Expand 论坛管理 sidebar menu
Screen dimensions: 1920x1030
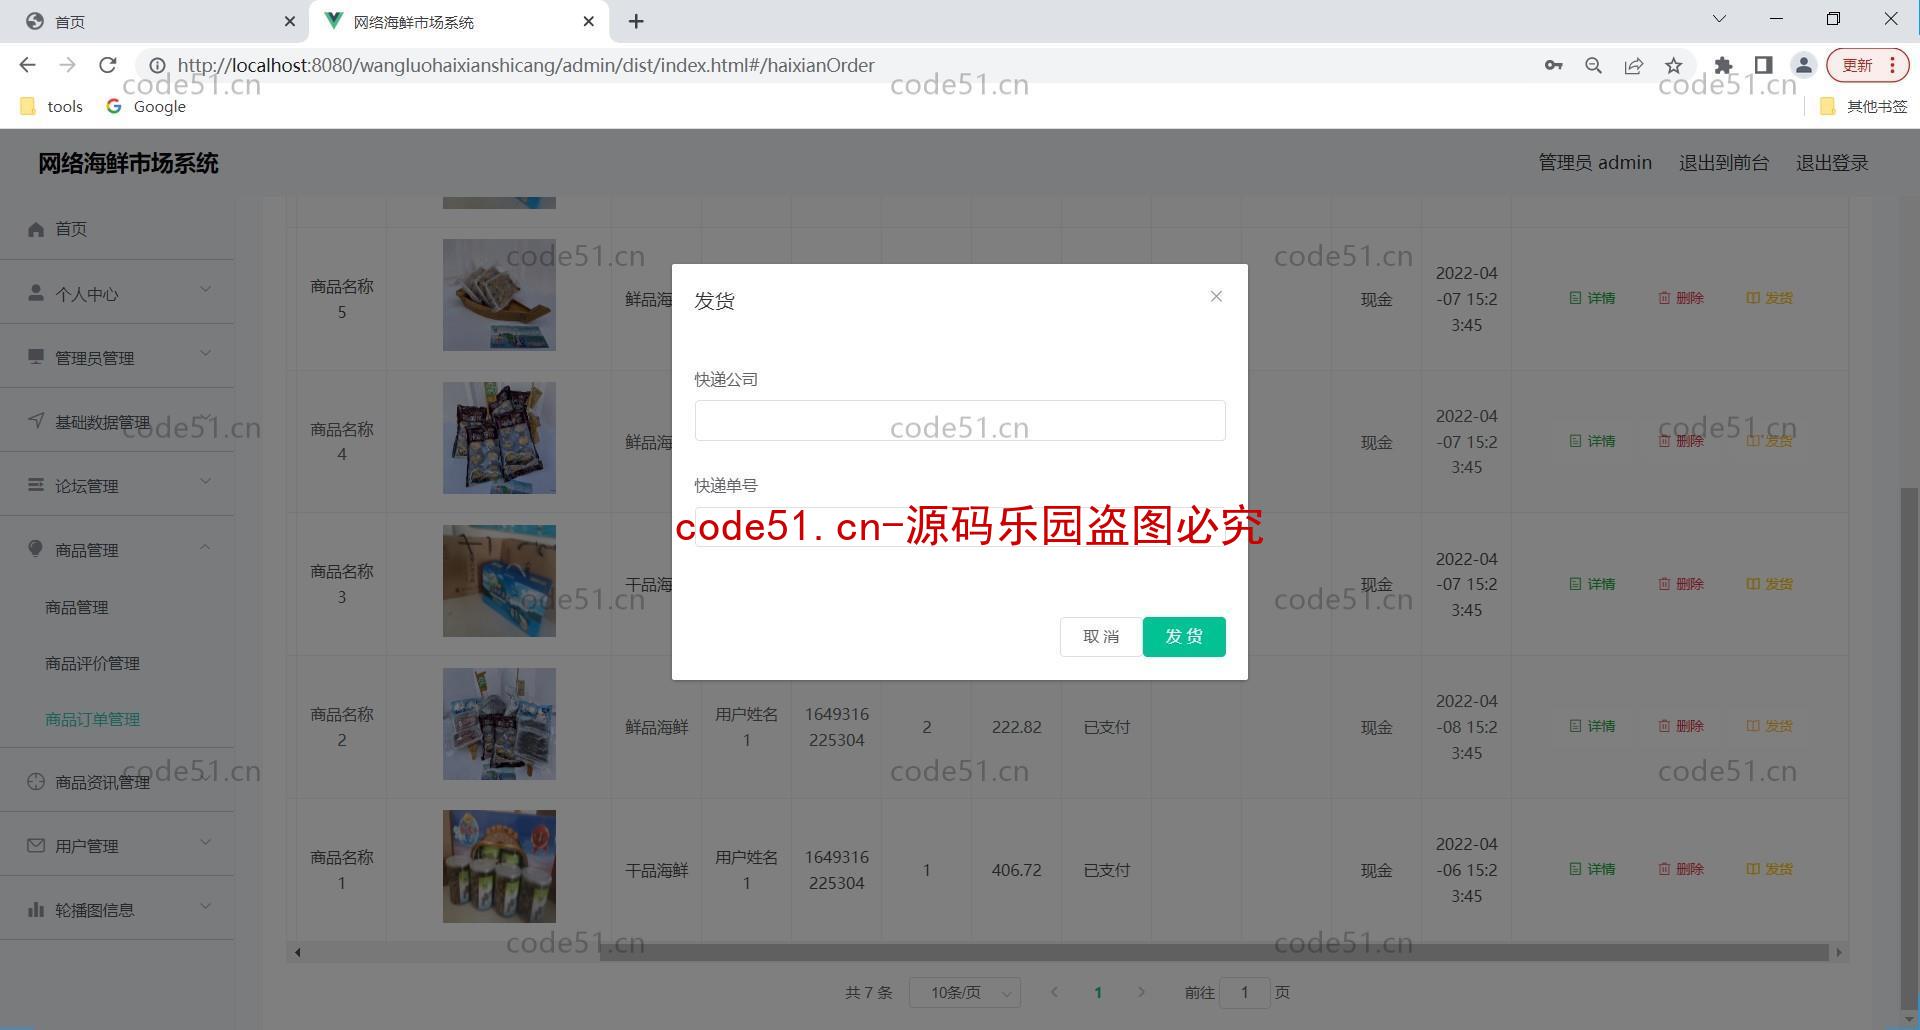coord(117,485)
